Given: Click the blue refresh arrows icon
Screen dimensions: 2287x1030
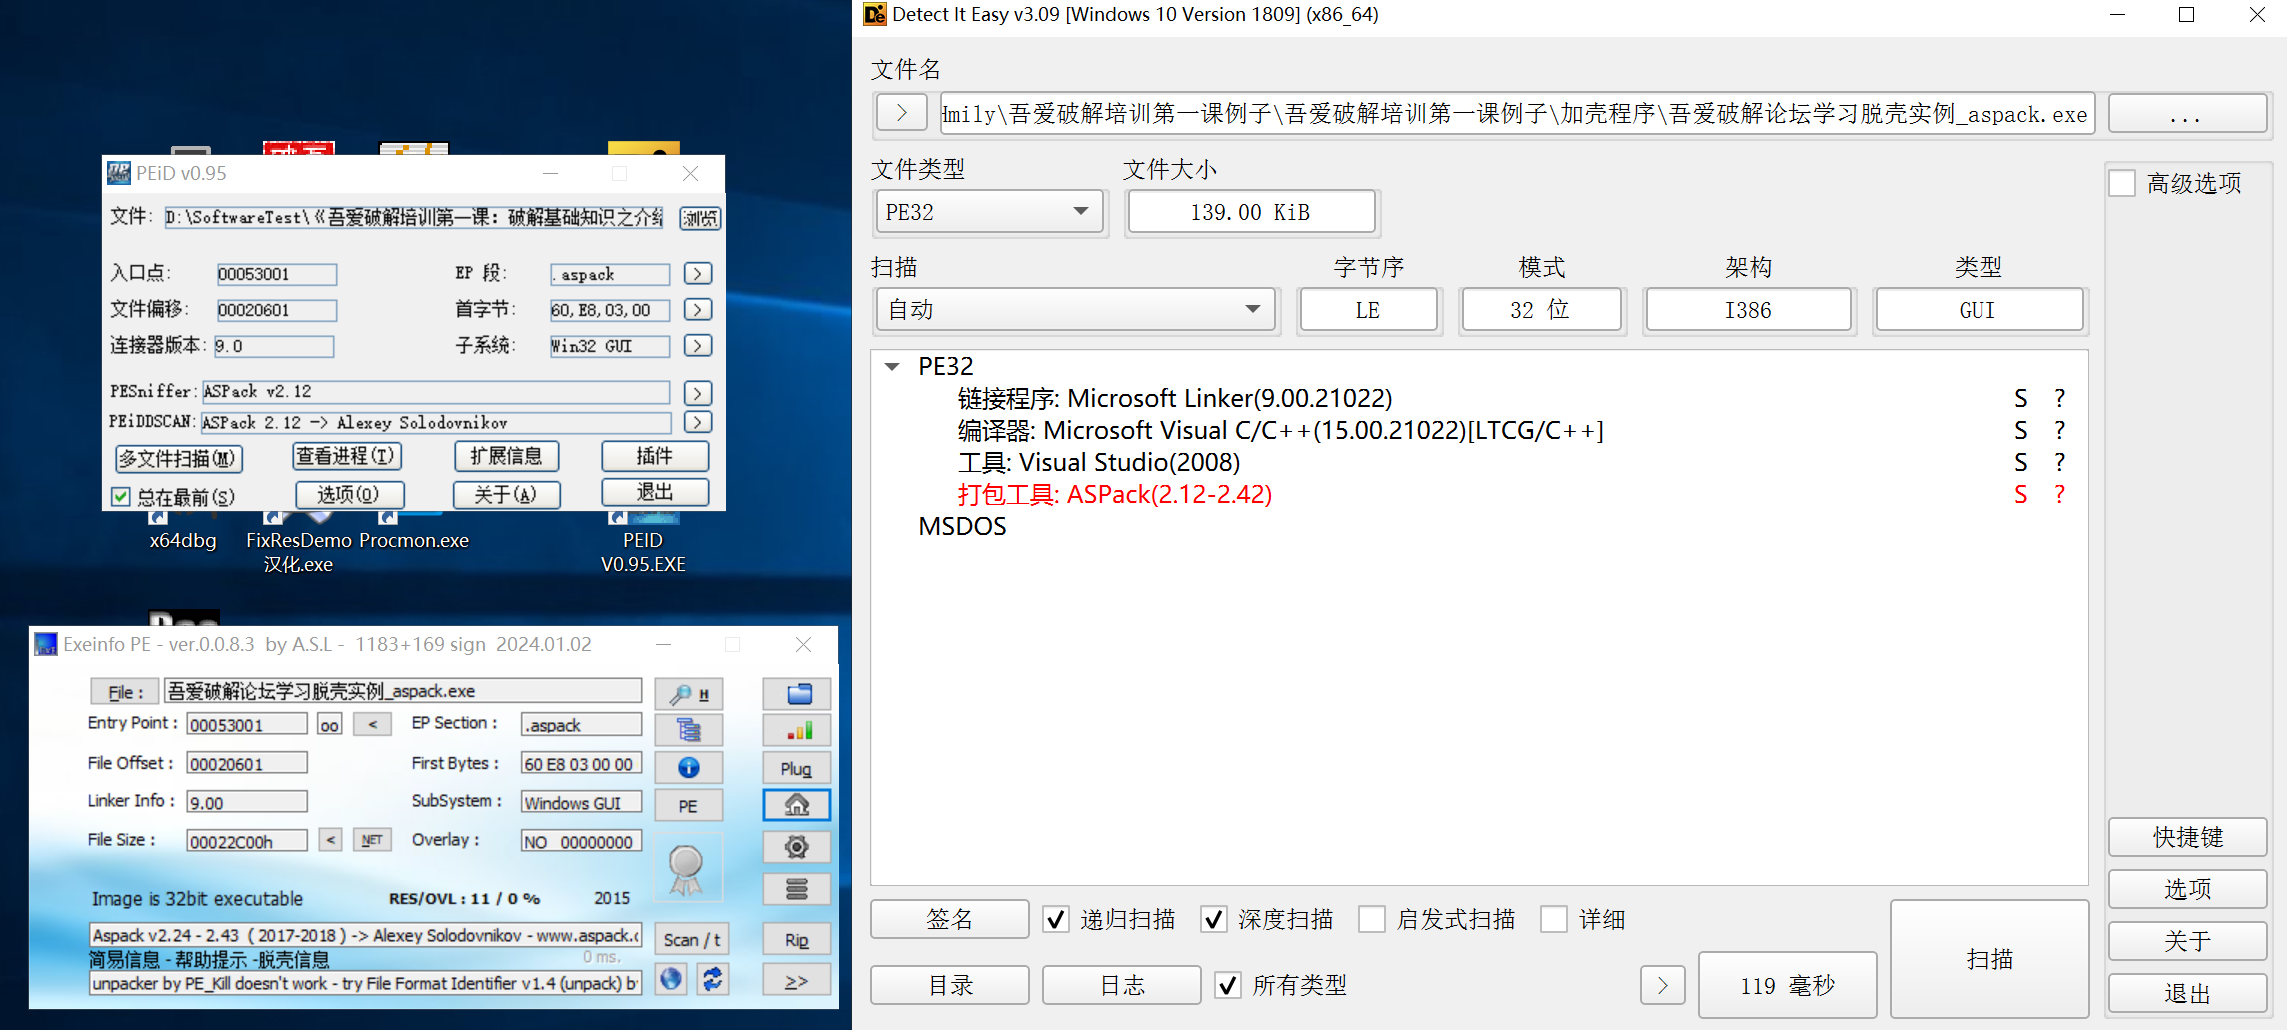Looking at the screenshot, I should 712,979.
